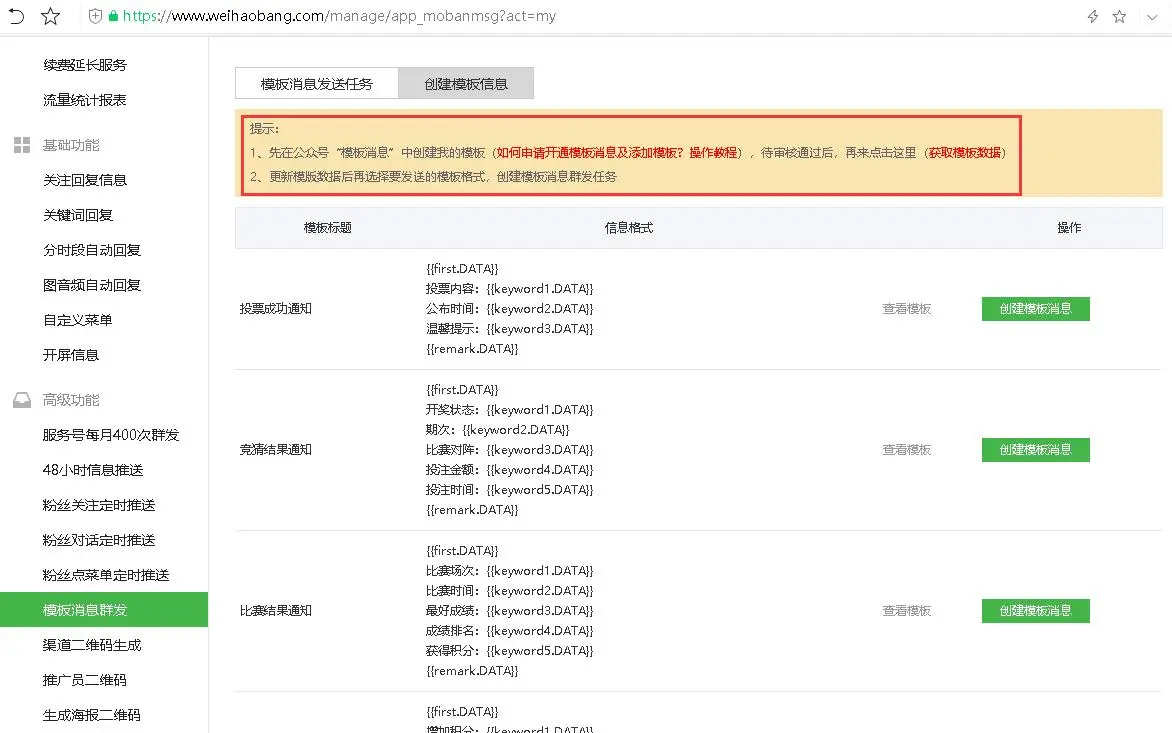Click the address bar URL field
The width and height of the screenshot is (1172, 733).
point(339,16)
